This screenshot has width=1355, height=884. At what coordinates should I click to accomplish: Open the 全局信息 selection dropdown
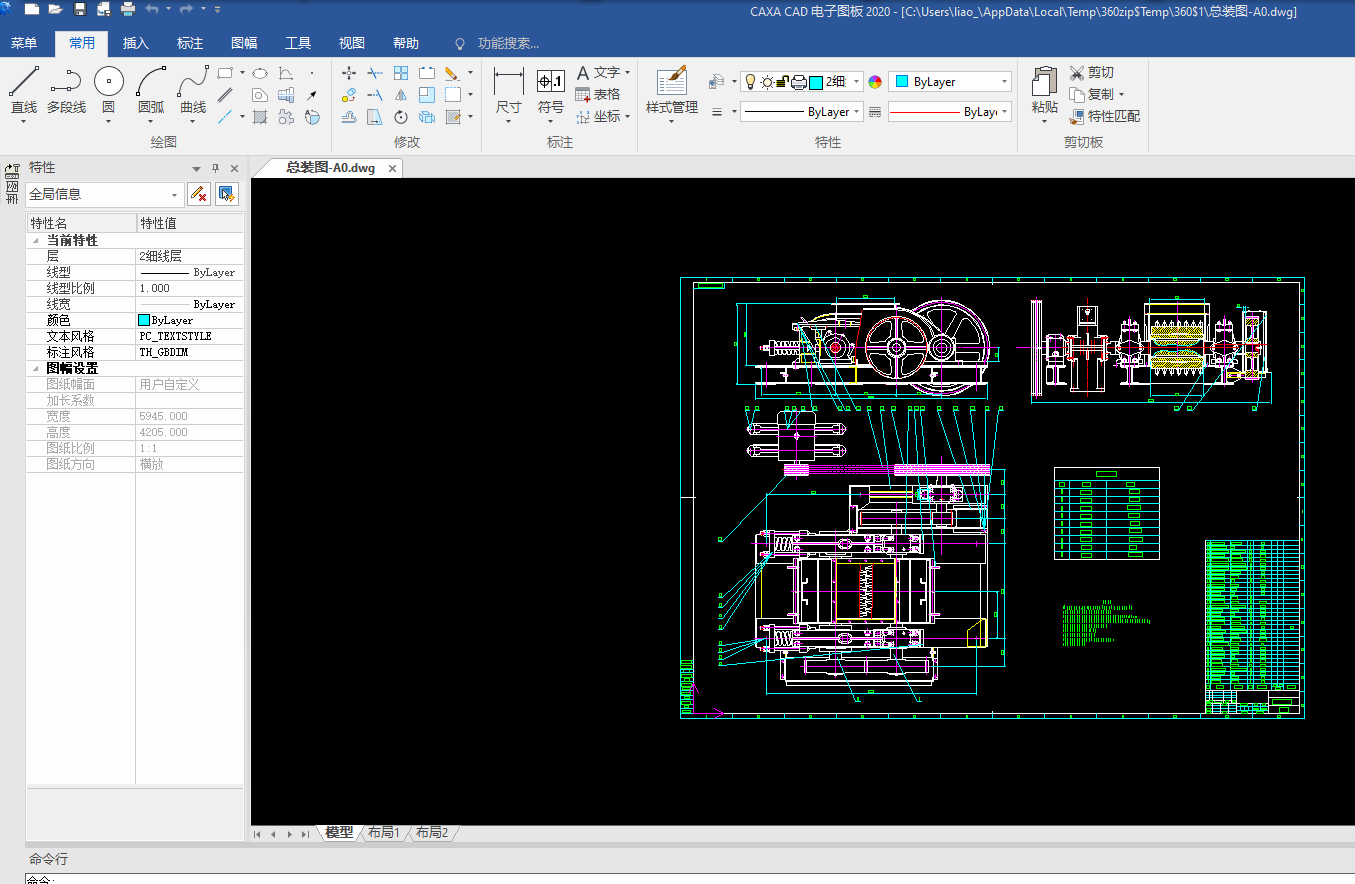click(175, 195)
